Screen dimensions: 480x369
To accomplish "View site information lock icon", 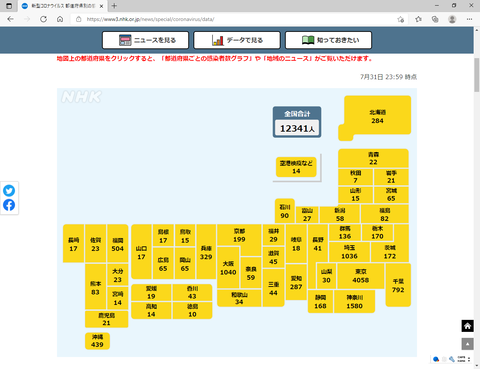I will [x=79, y=19].
